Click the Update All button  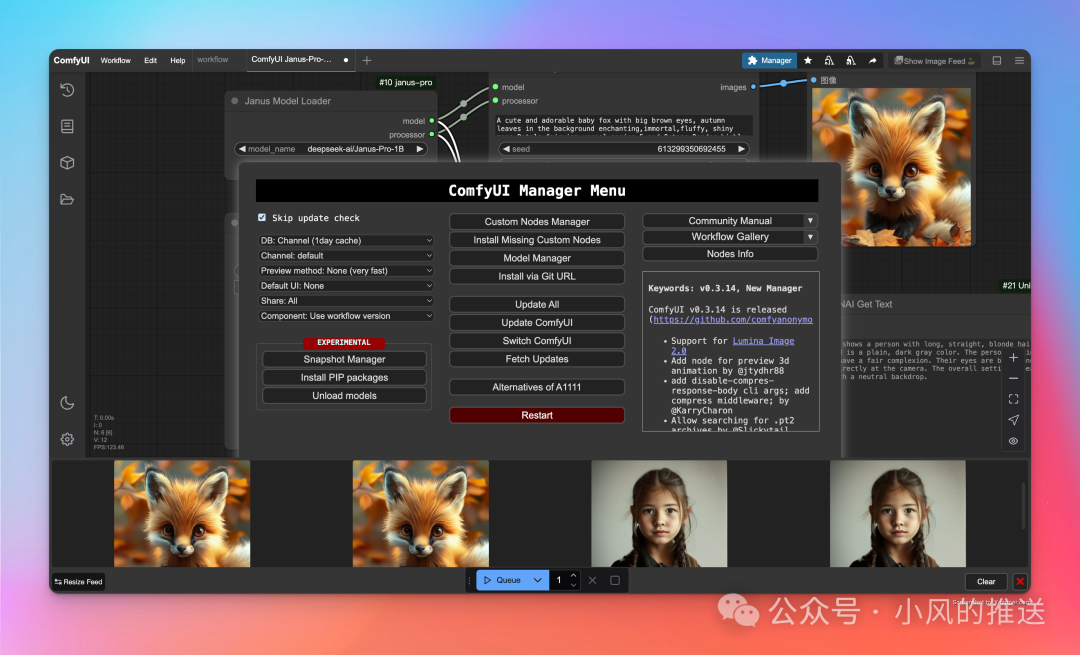pyautogui.click(x=537, y=304)
